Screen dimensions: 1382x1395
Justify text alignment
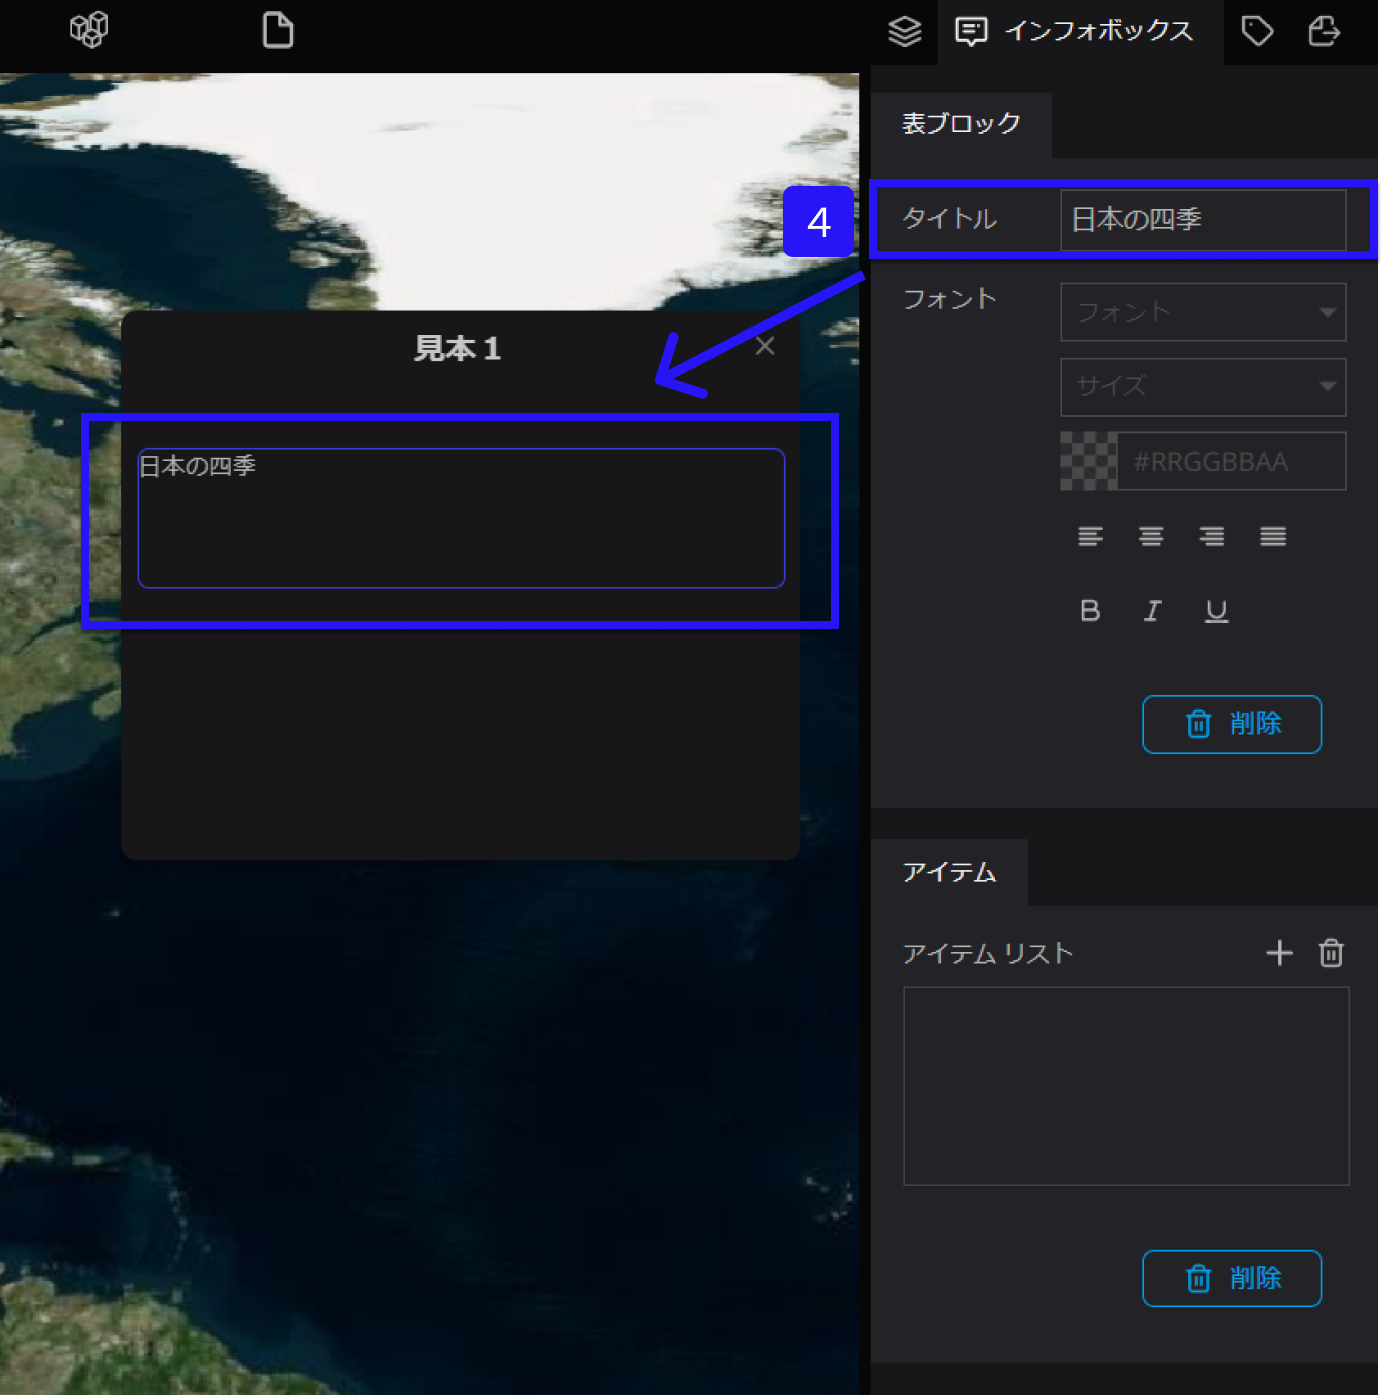pos(1273,537)
